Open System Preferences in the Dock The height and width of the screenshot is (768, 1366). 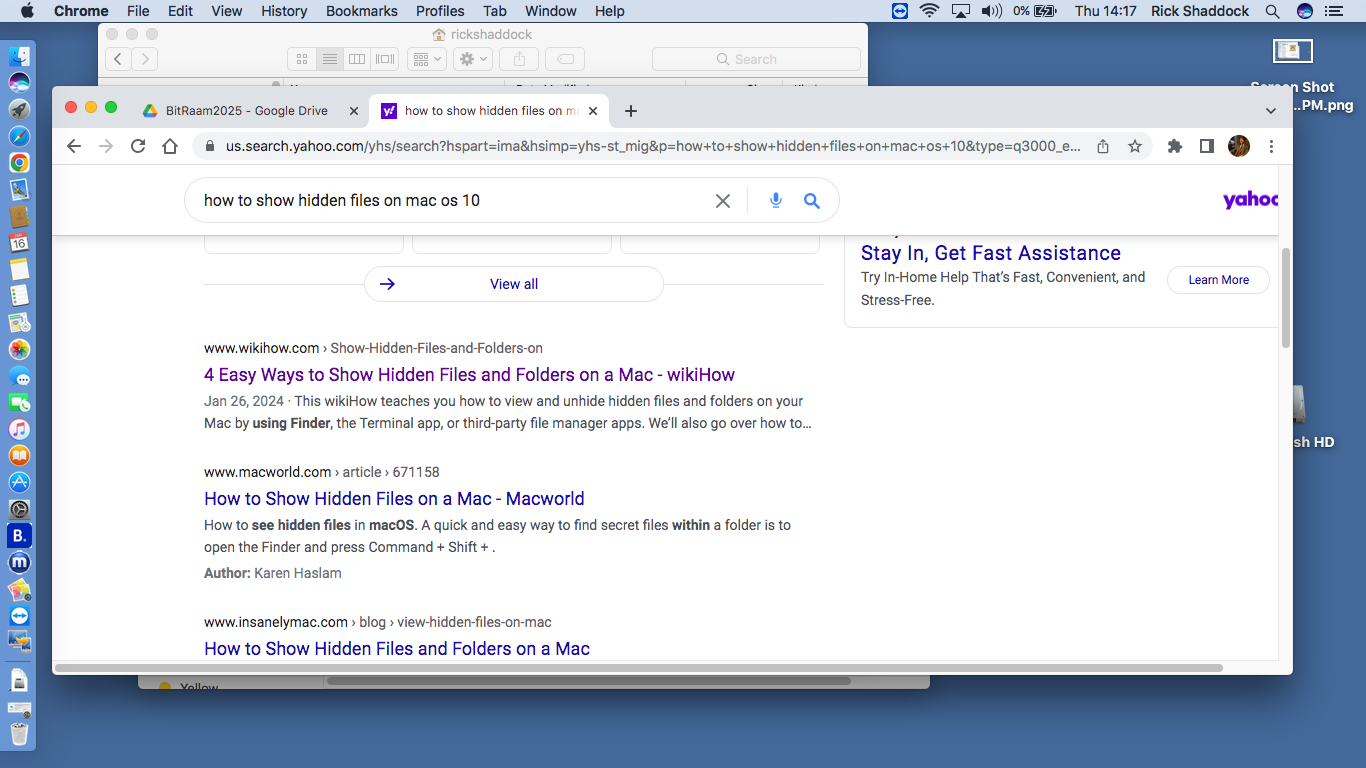click(x=19, y=509)
